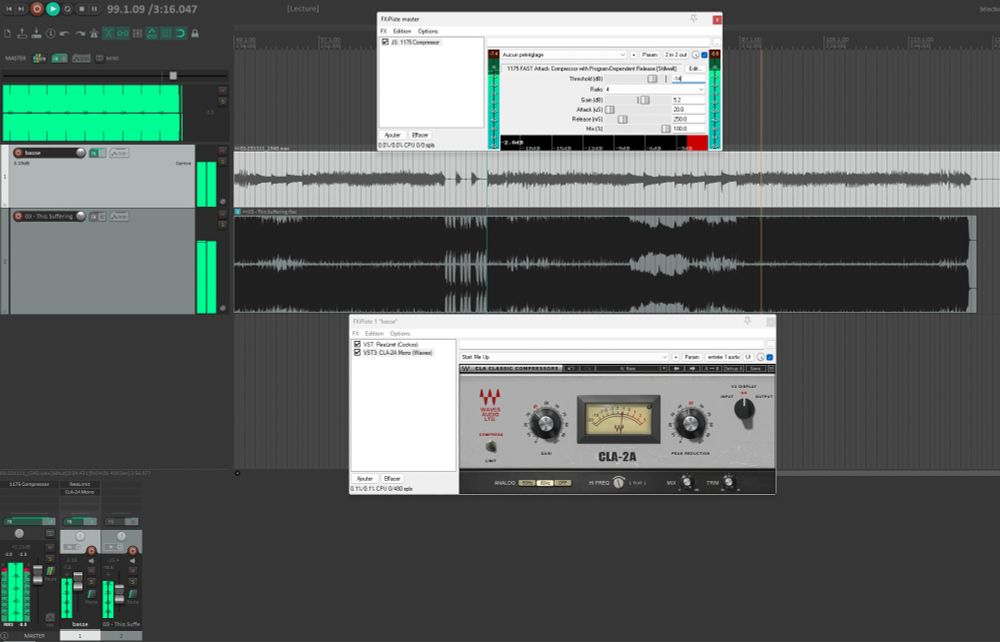The width and height of the screenshot is (1000, 642).
Task: Open FX menu in master FX window
Action: 384,31
